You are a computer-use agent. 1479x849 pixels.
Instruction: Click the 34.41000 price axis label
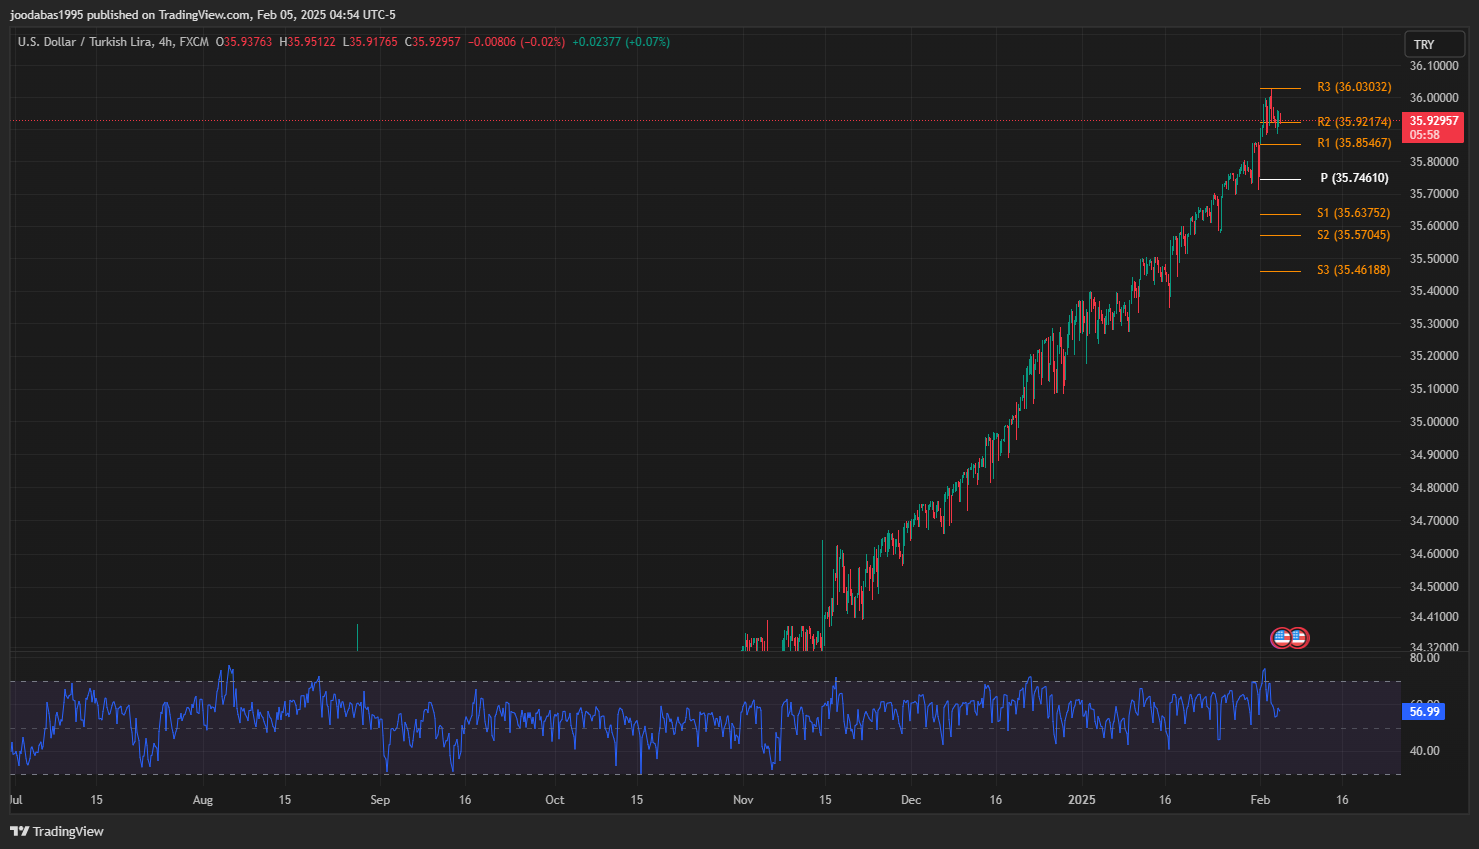1434,617
